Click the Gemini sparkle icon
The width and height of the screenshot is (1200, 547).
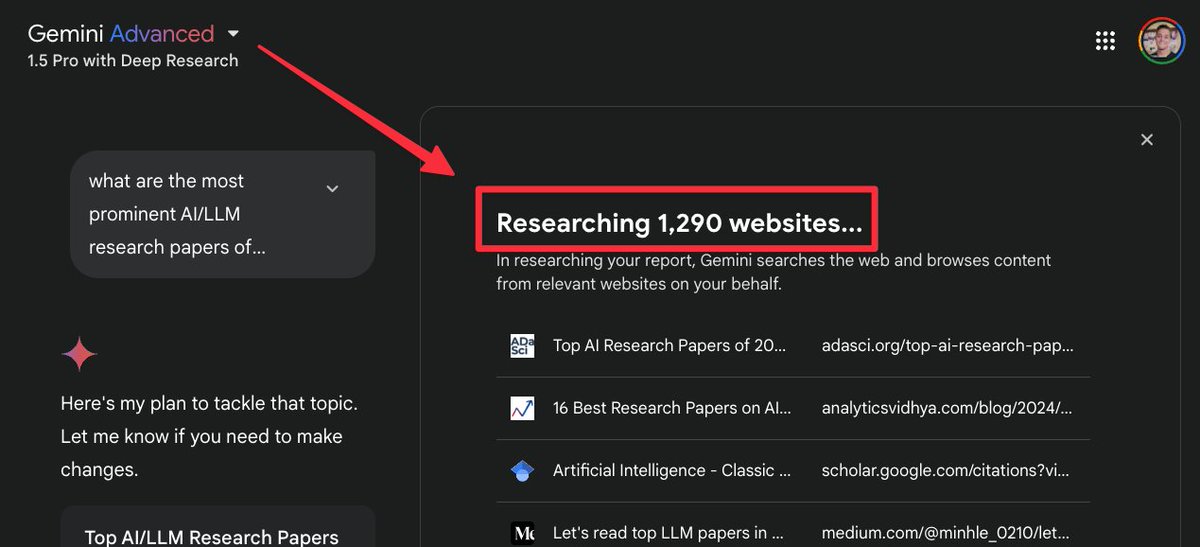point(79,355)
